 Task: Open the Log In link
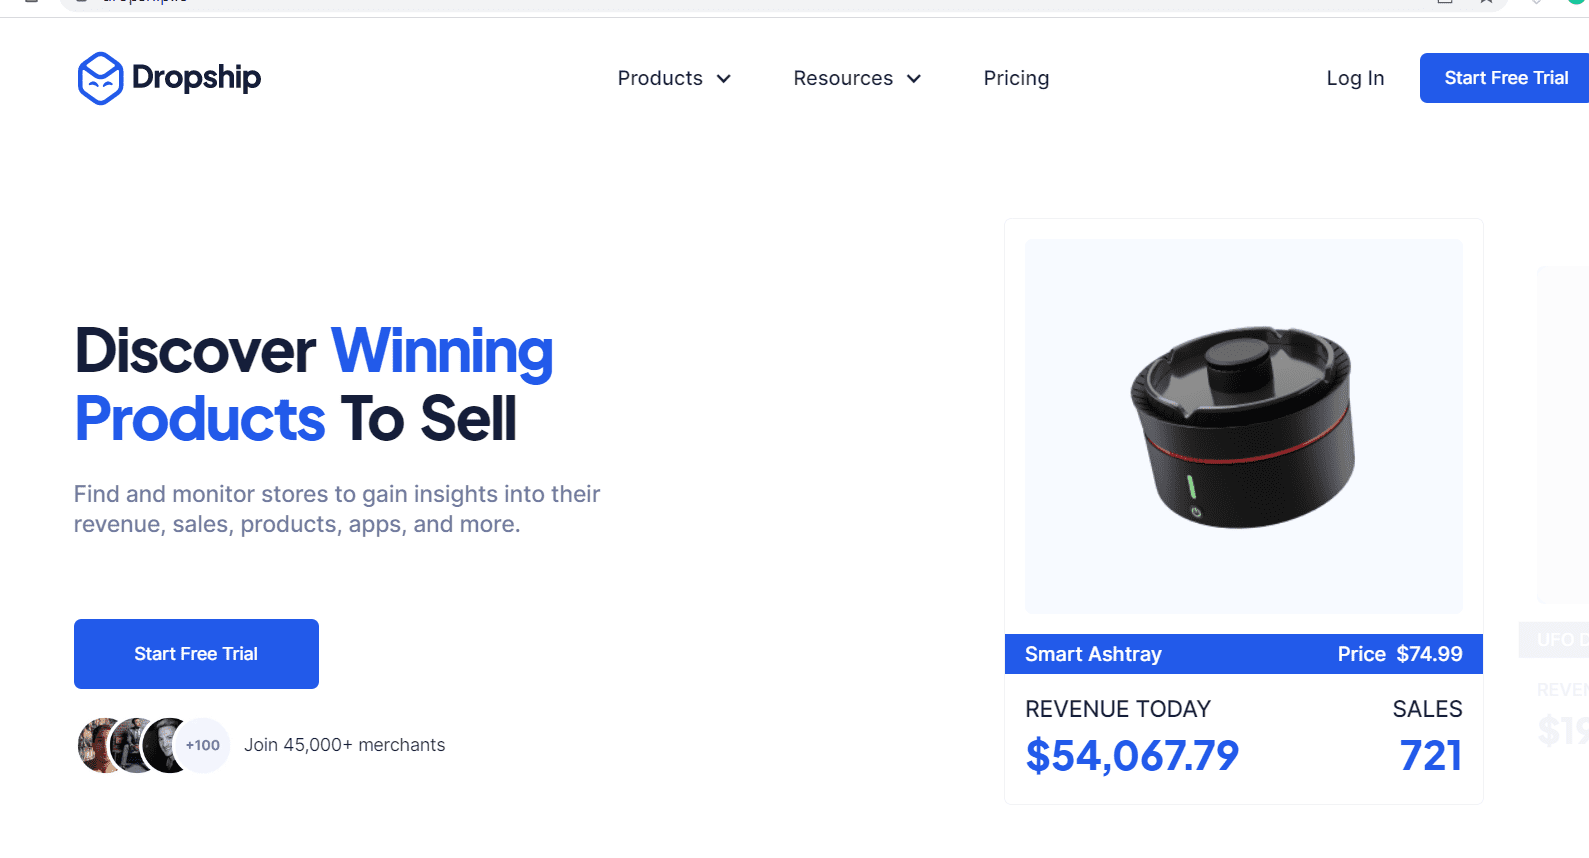tap(1355, 78)
